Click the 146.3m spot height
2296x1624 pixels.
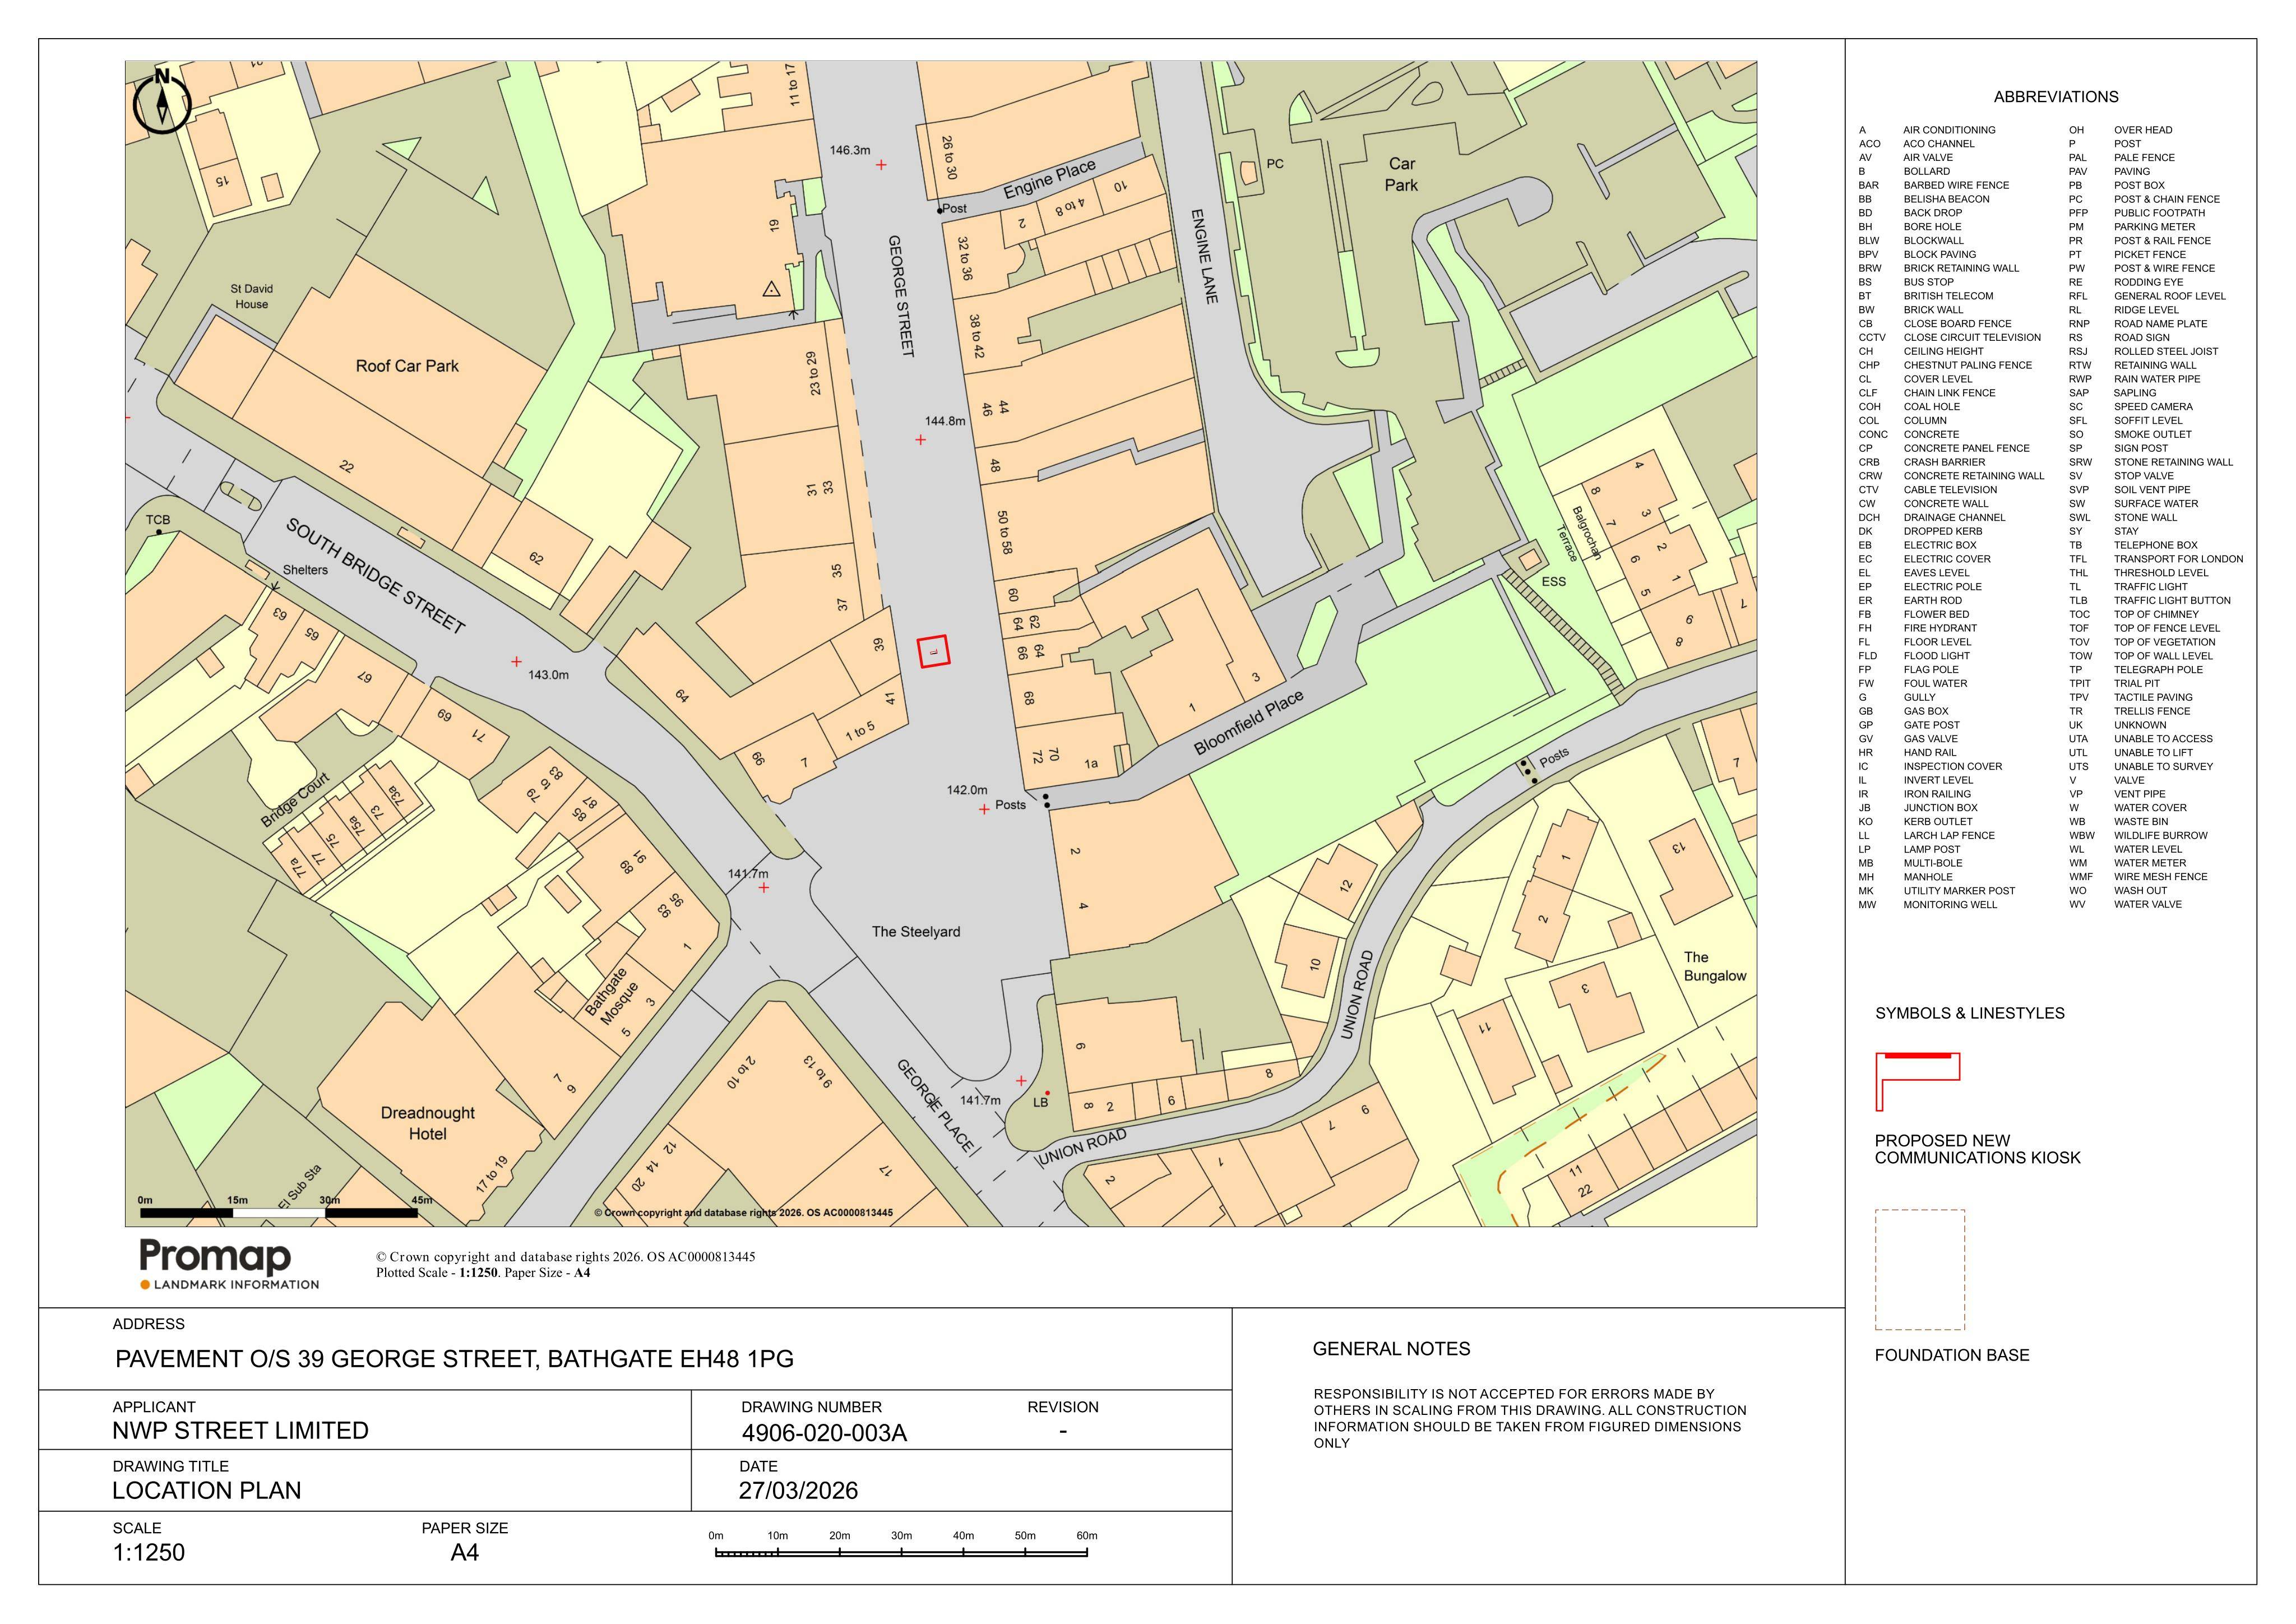(x=850, y=150)
